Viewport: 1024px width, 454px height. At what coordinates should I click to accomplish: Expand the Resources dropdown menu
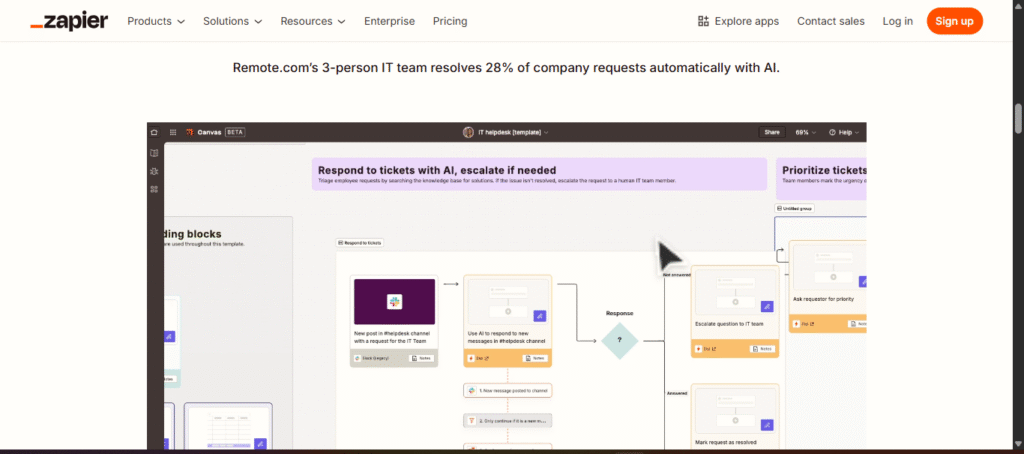(313, 21)
